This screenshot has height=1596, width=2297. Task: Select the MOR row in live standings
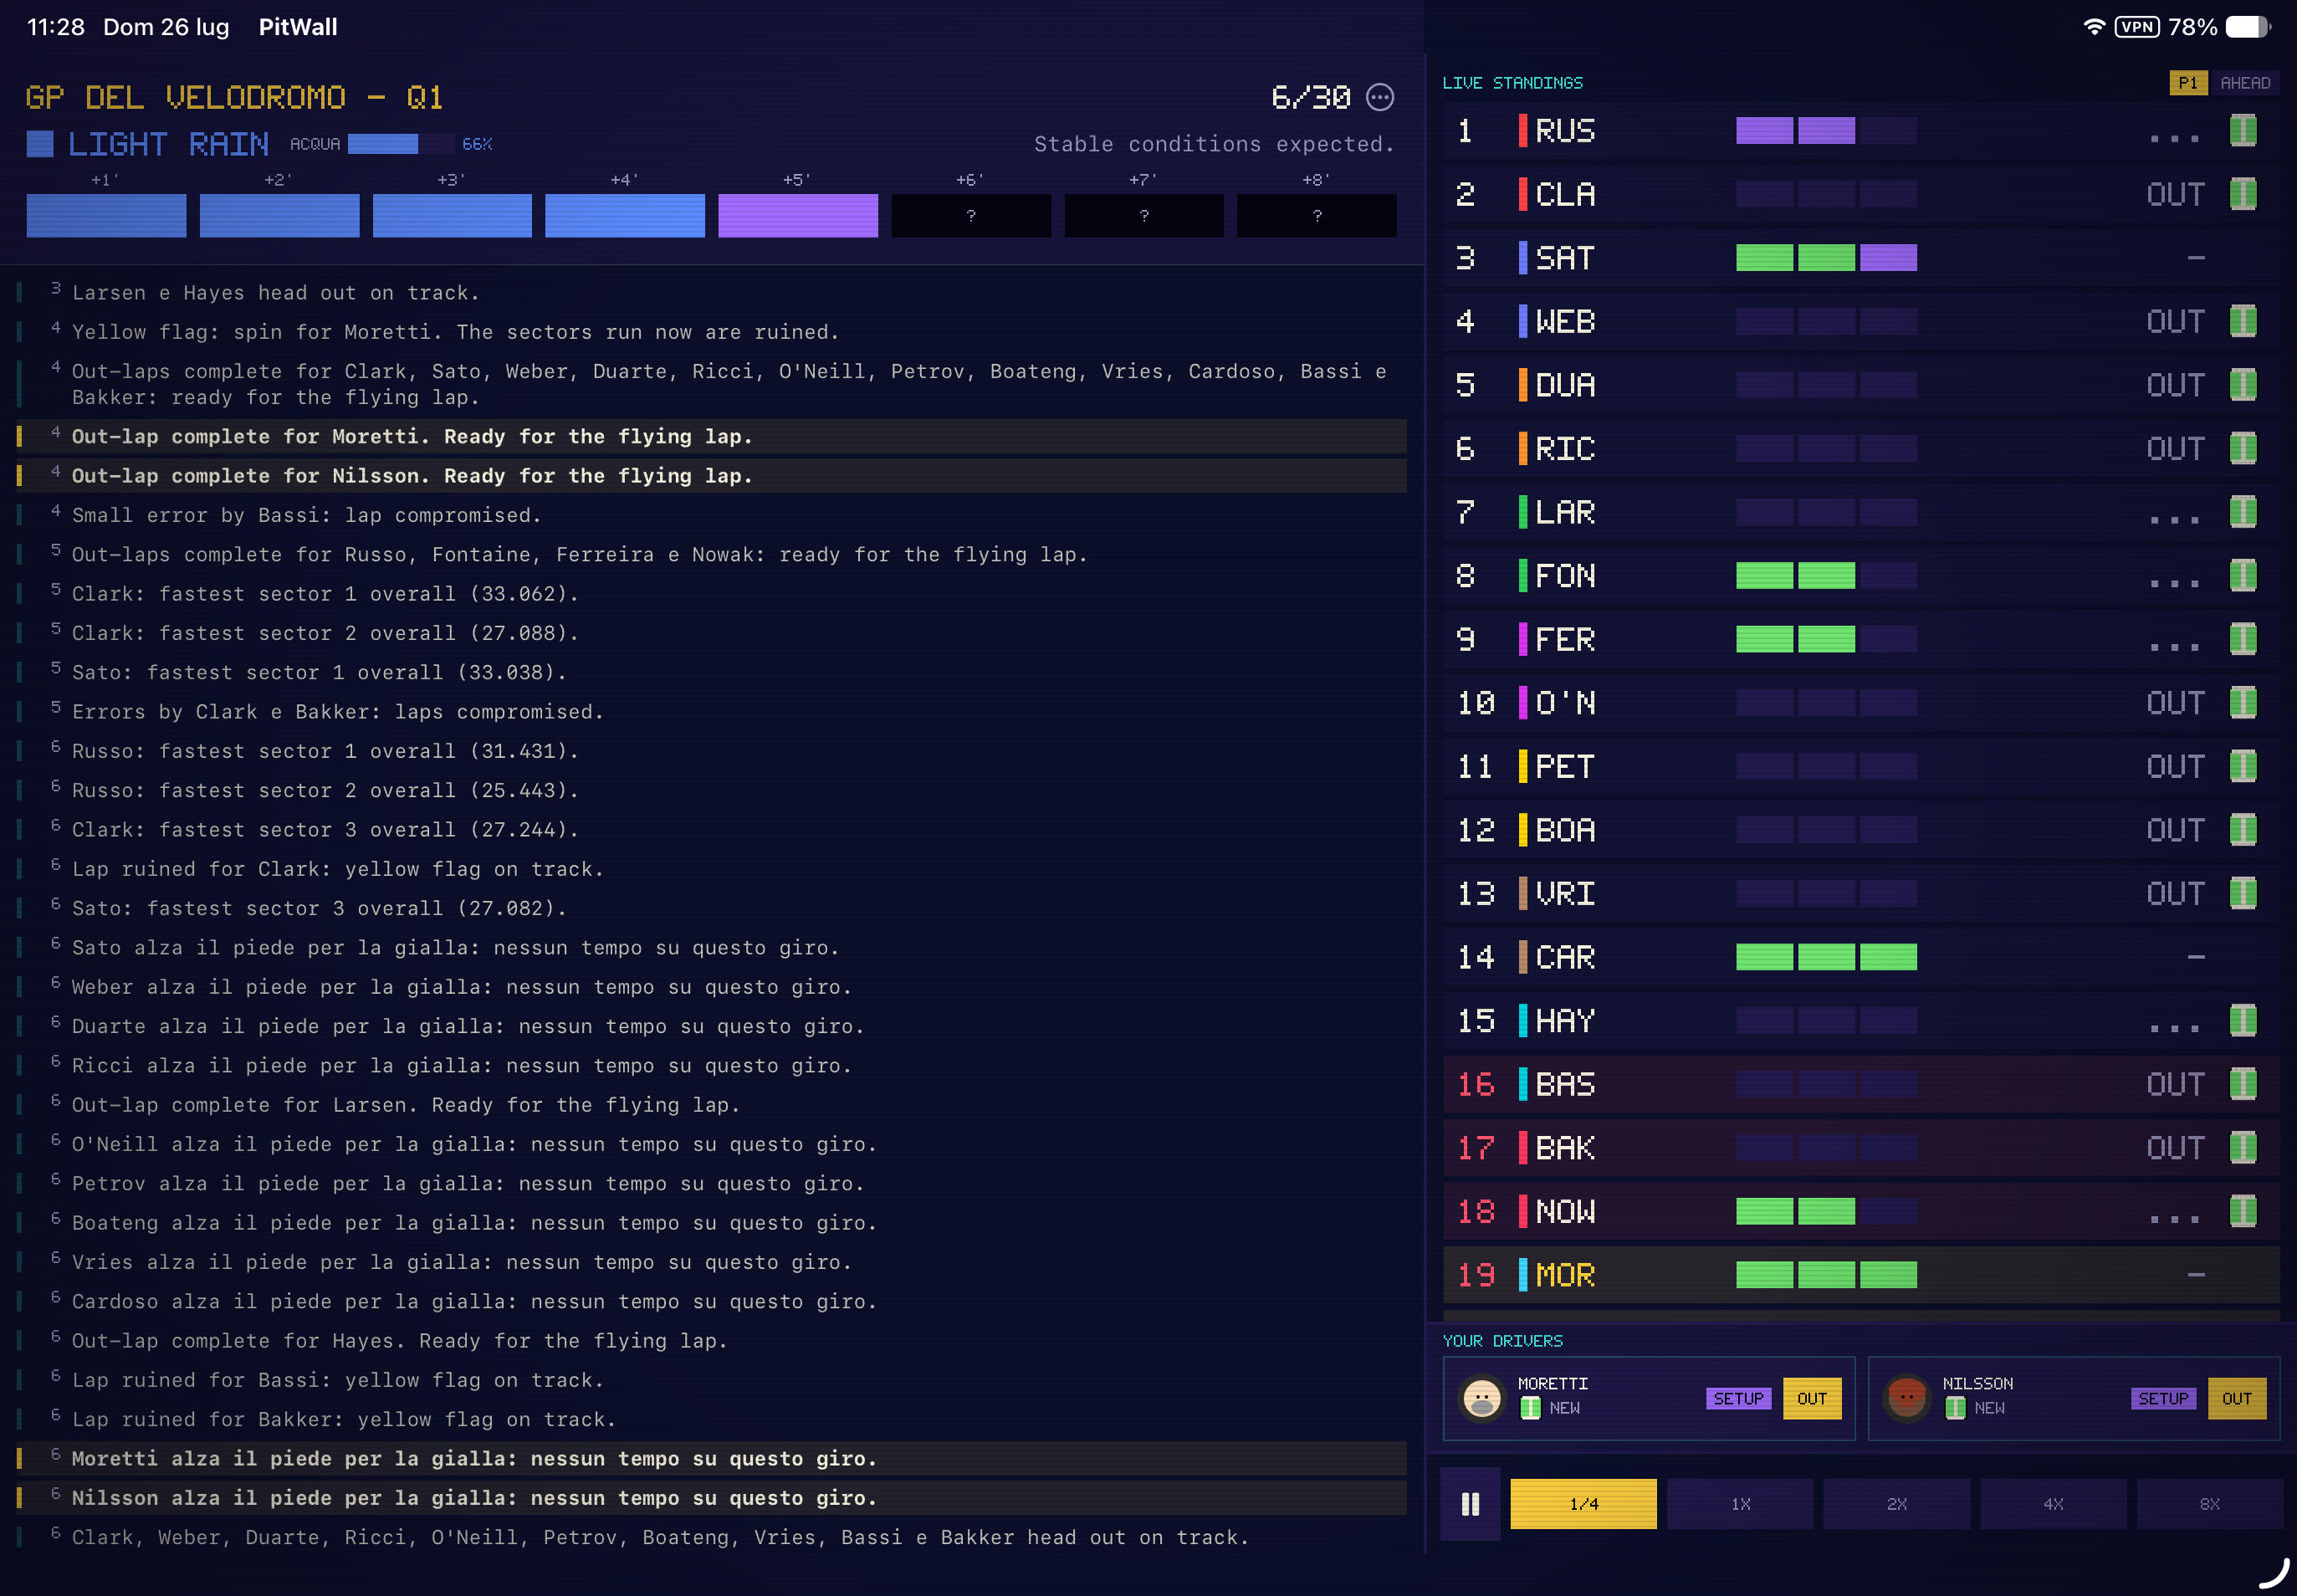1861,1274
